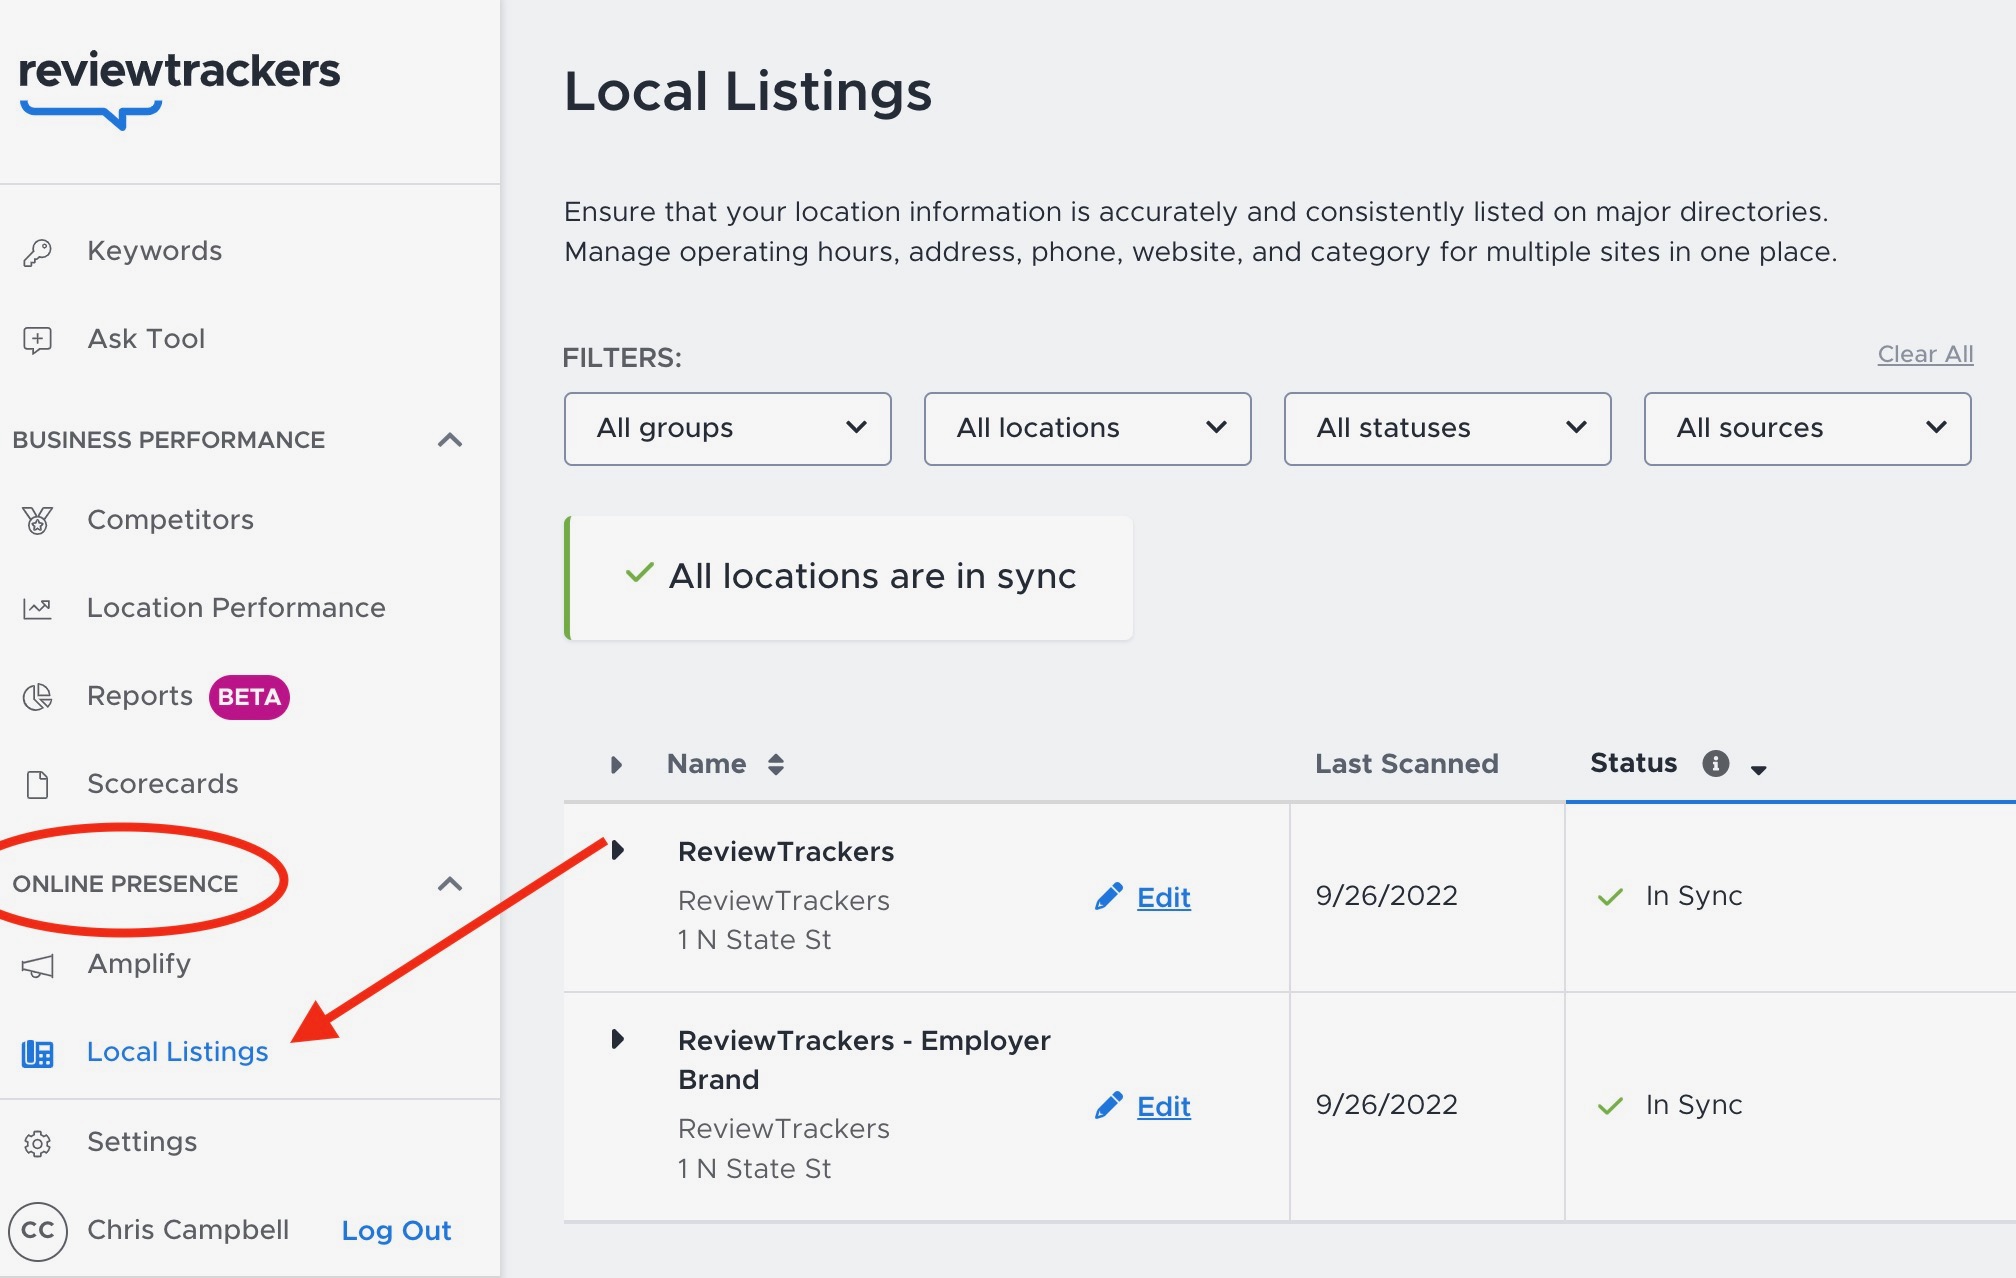
Task: Open the All sources filter dropdown
Action: point(1808,429)
